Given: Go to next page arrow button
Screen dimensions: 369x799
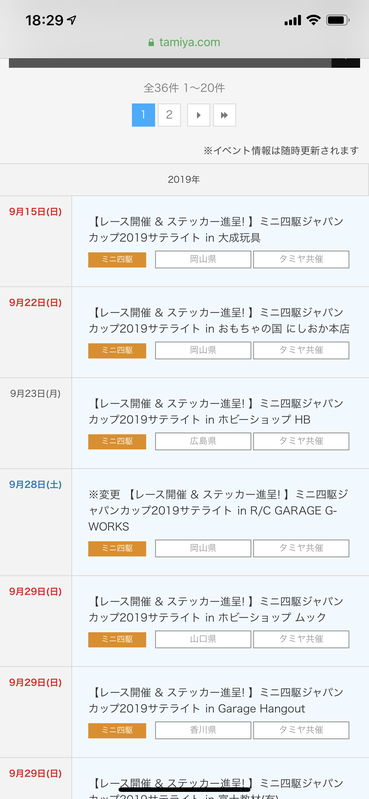Looking at the screenshot, I should pyautogui.click(x=199, y=115).
